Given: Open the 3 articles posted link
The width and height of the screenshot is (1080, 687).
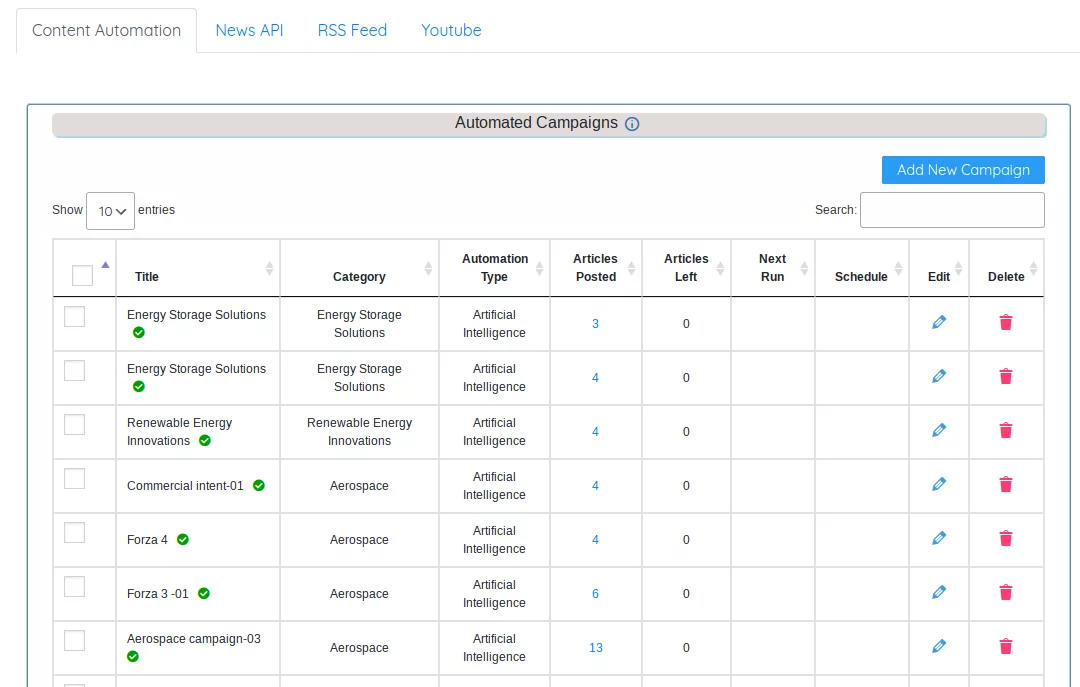Looking at the screenshot, I should tap(595, 324).
